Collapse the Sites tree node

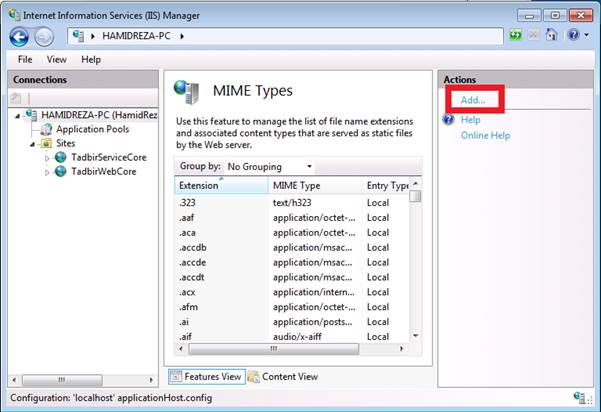pyautogui.click(x=33, y=144)
